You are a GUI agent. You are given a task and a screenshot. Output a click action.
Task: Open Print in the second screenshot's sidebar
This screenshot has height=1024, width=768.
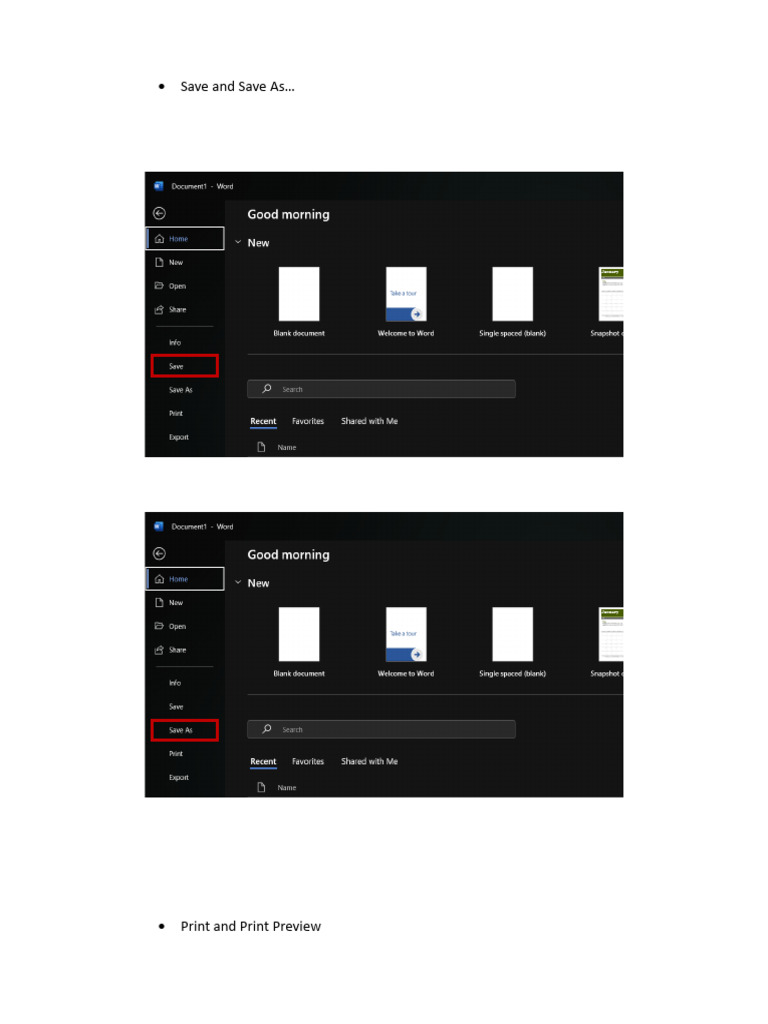pos(176,754)
